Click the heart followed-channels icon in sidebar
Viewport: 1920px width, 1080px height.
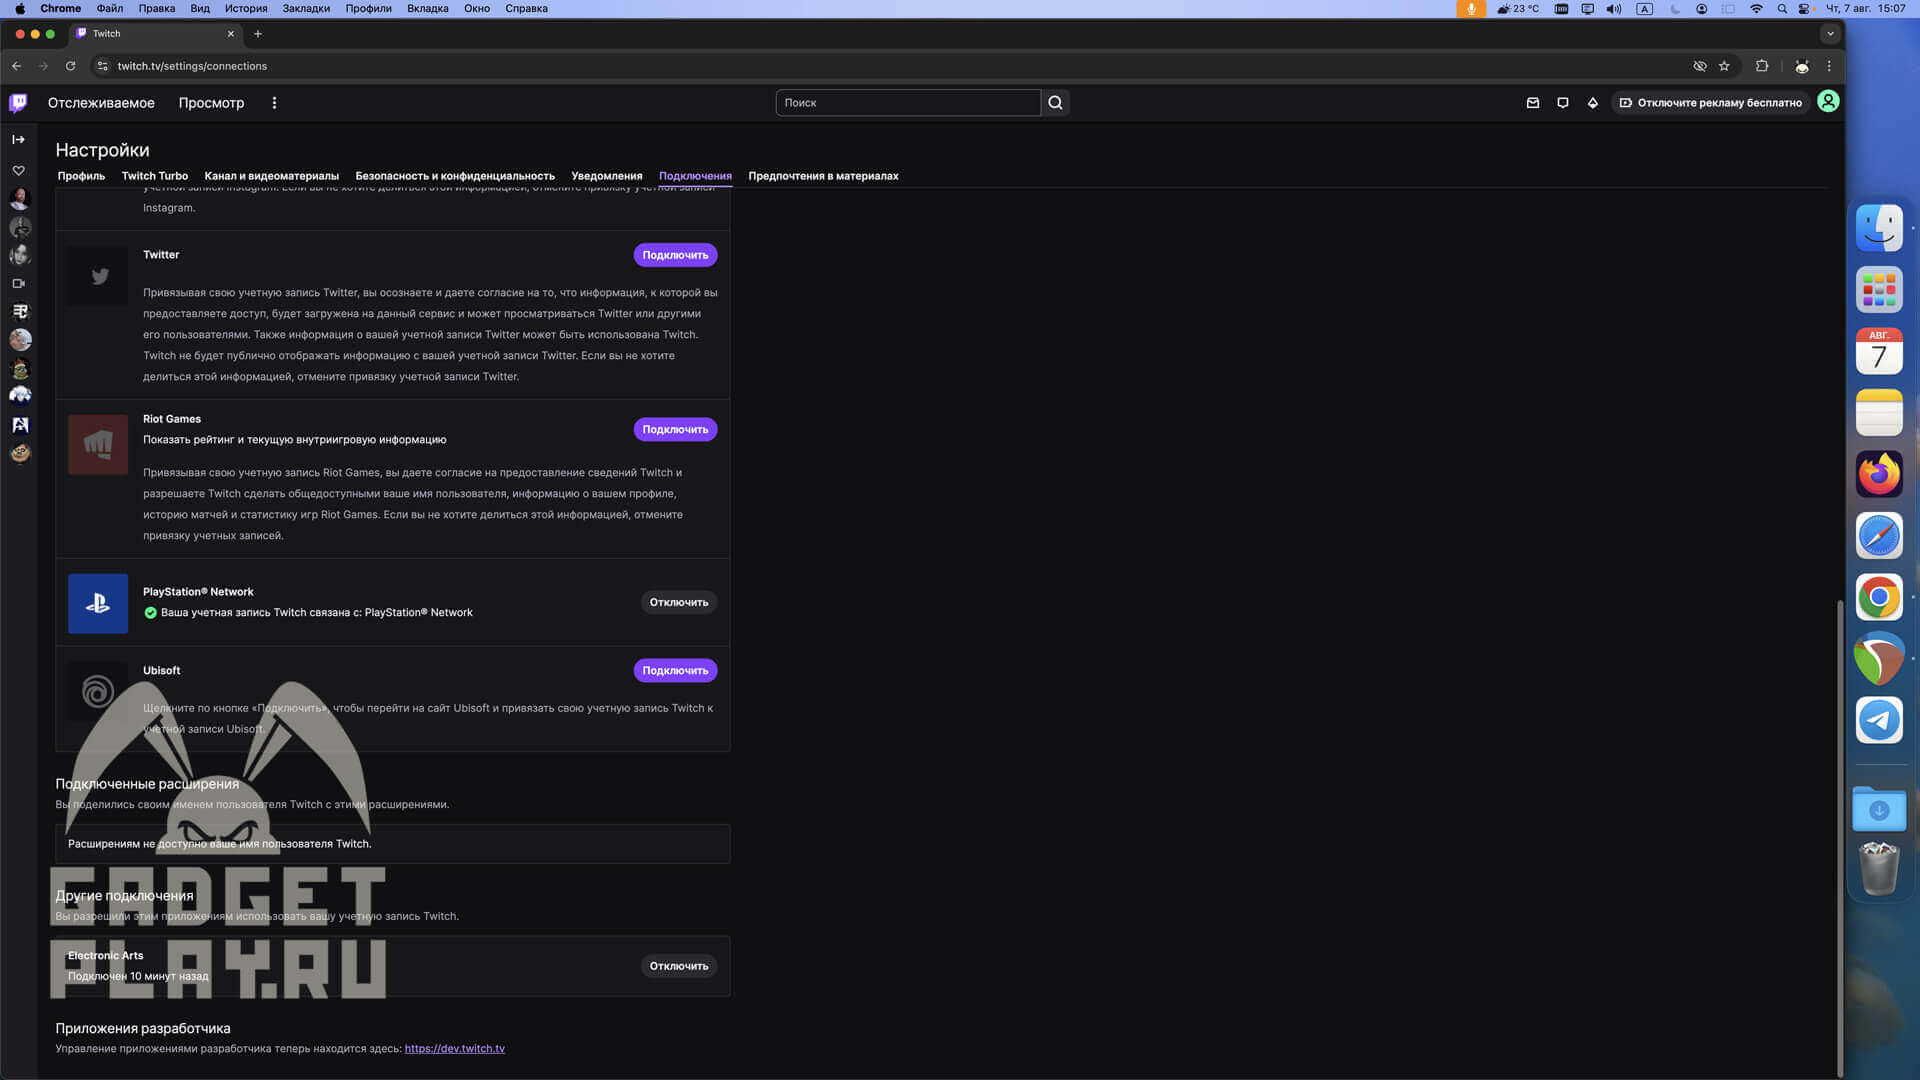pyautogui.click(x=18, y=171)
